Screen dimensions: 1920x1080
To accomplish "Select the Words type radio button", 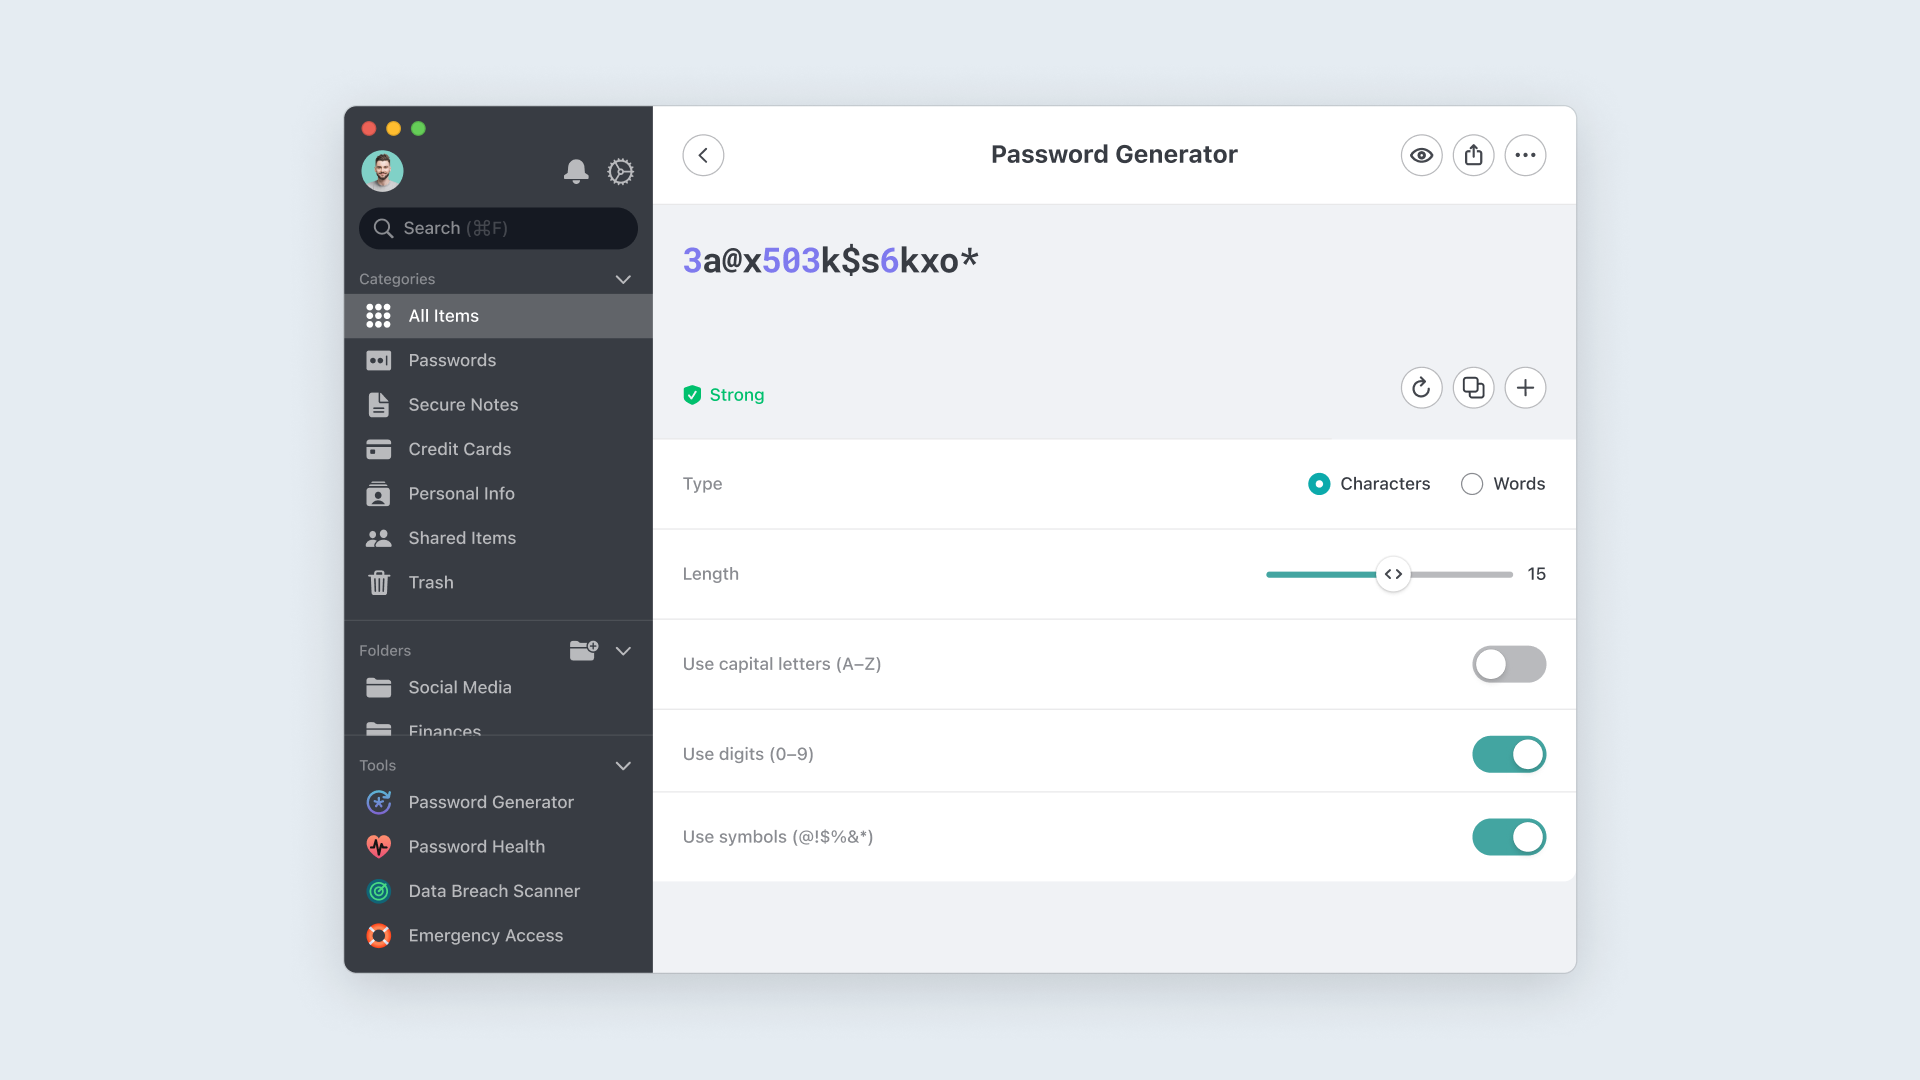I will [1472, 484].
